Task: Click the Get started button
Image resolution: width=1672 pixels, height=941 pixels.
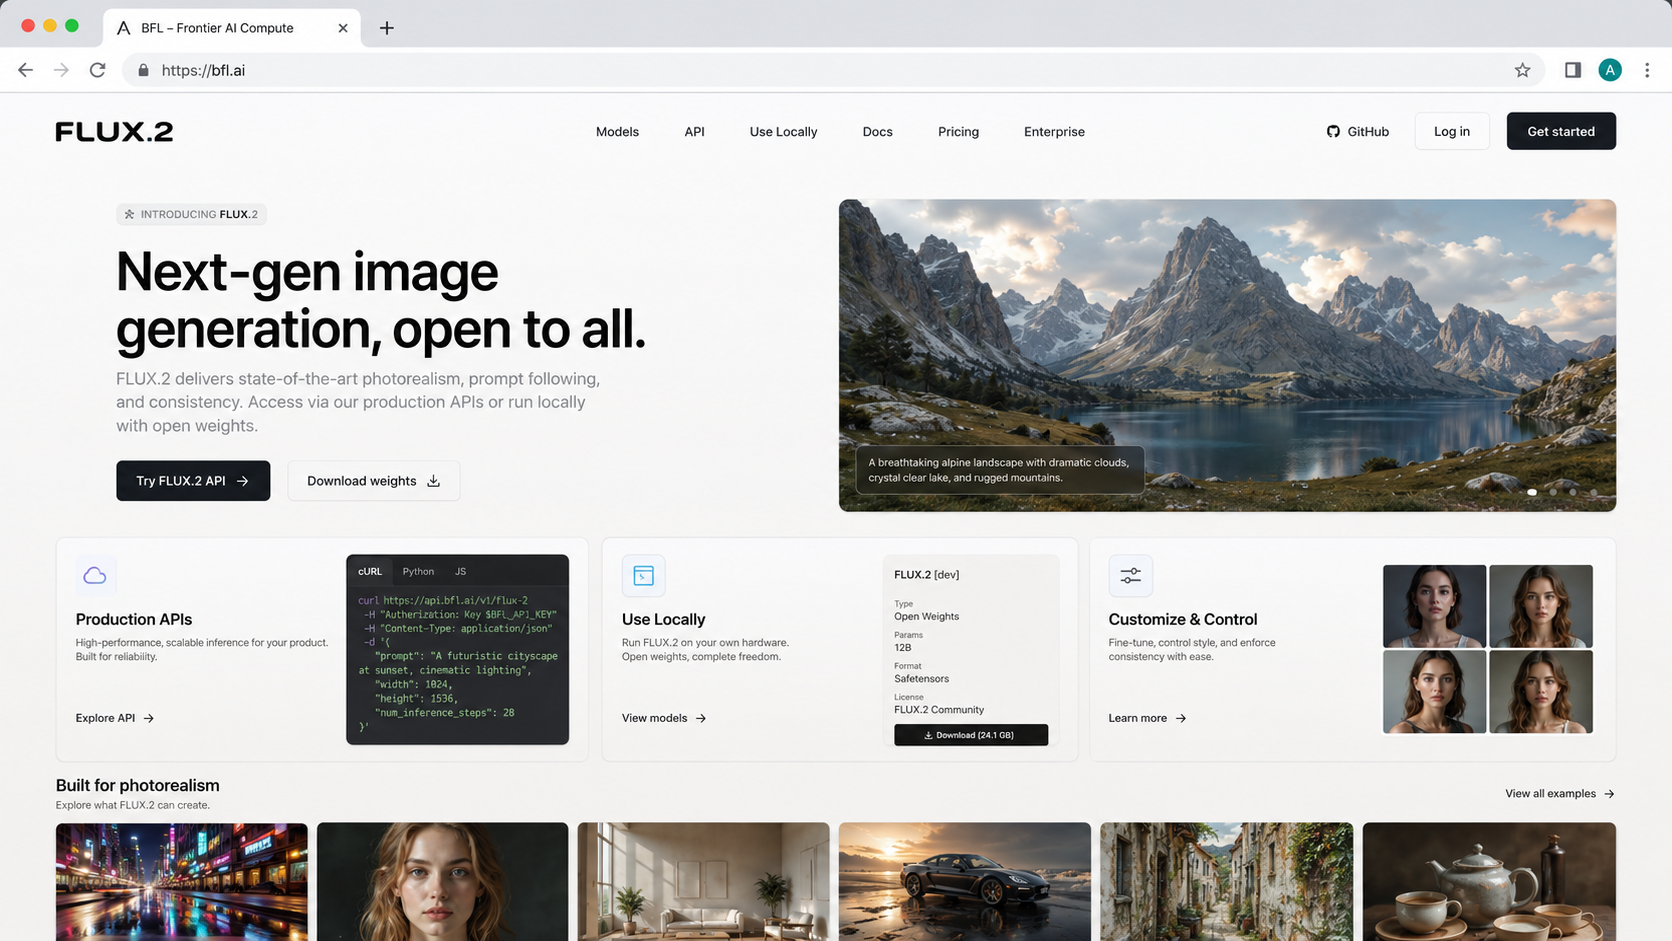Action: coord(1561,131)
